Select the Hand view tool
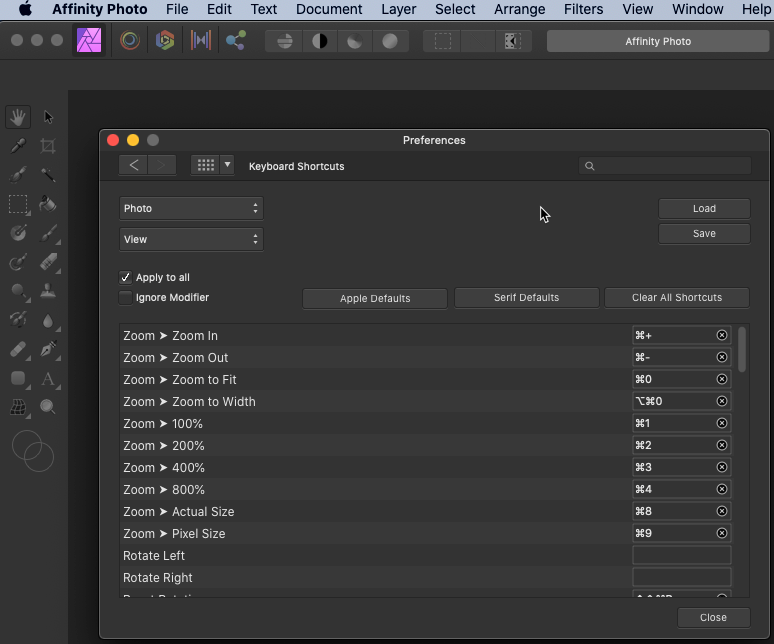774x644 pixels. [18, 117]
